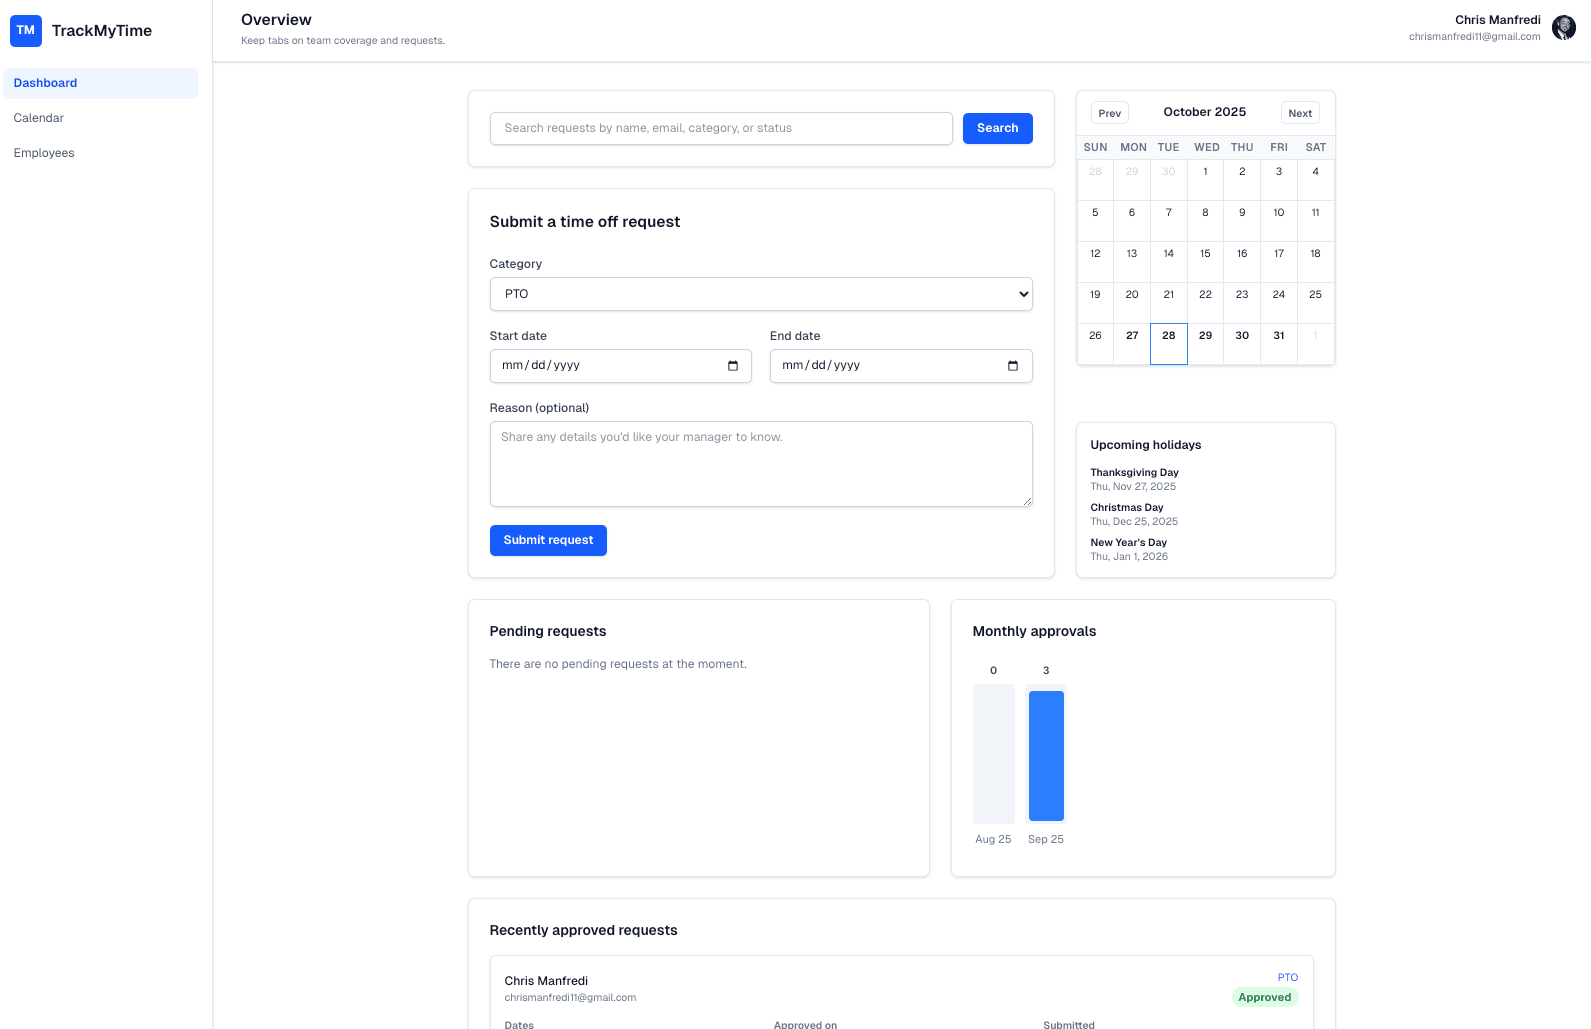Image resolution: width=1591 pixels, height=1029 pixels.
Task: Click the Approved status badge
Action: (1264, 997)
